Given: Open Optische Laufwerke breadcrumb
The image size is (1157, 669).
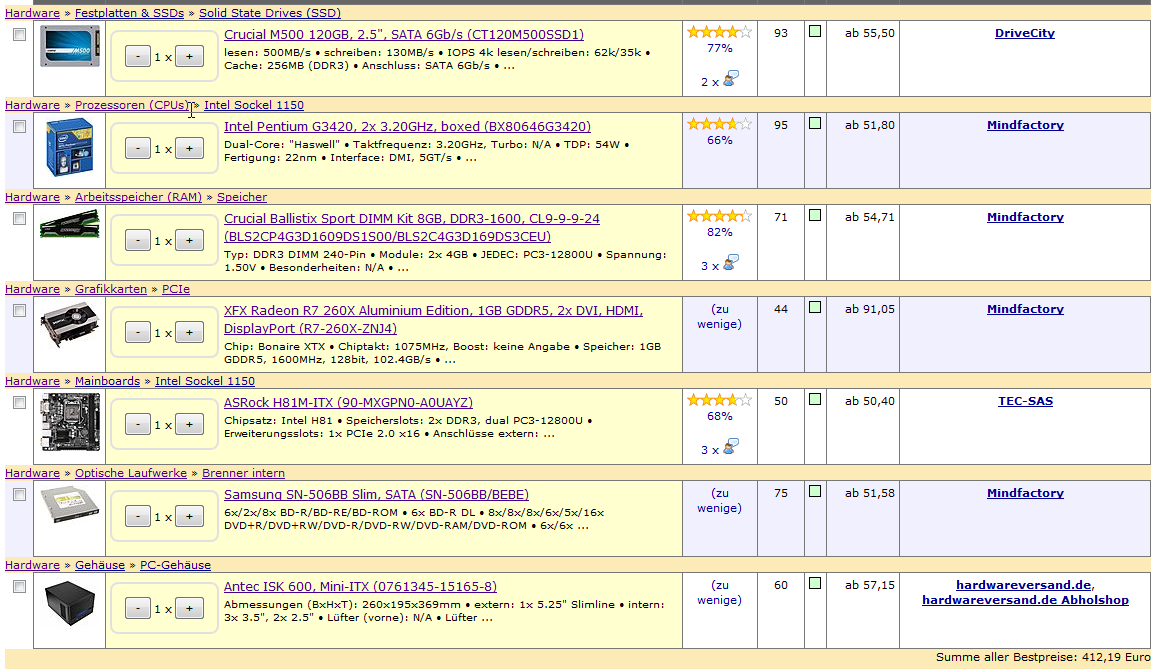Looking at the screenshot, I should click(x=131, y=473).
